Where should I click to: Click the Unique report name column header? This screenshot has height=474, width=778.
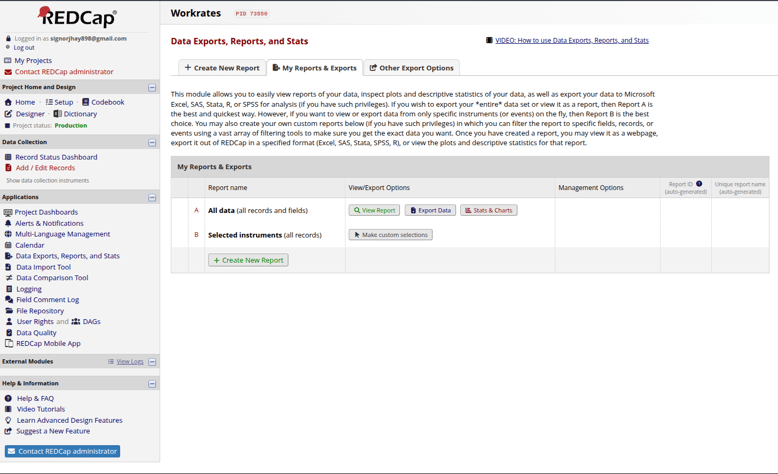click(740, 188)
